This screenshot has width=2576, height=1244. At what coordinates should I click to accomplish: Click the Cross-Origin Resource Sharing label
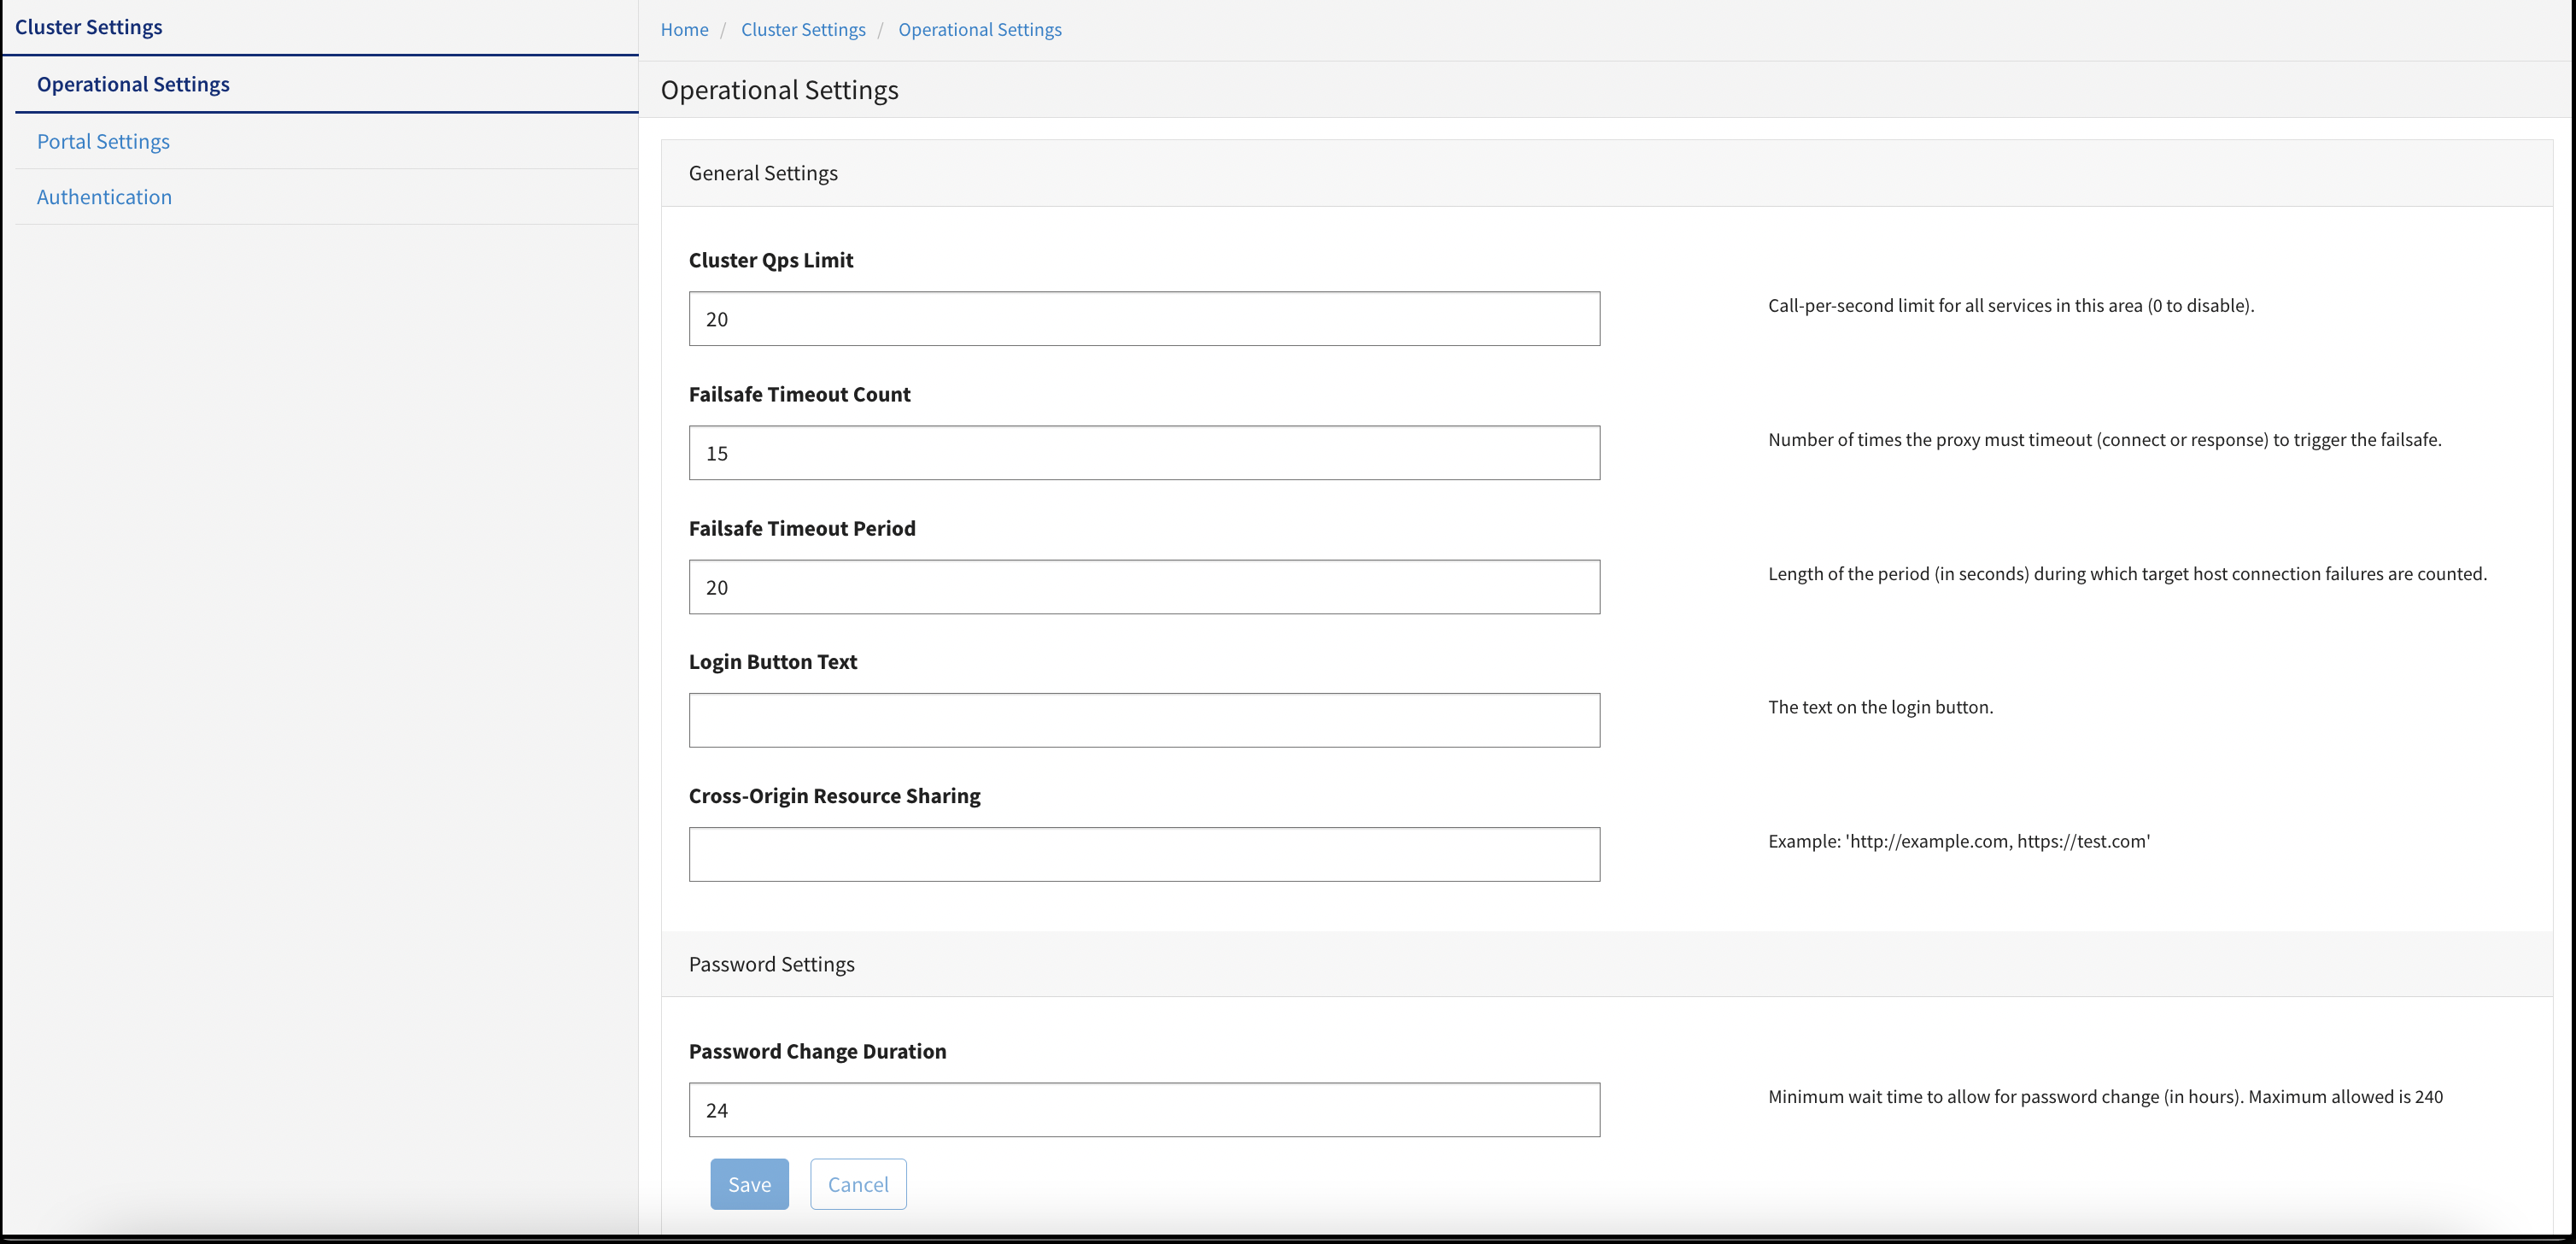pyautogui.click(x=834, y=796)
